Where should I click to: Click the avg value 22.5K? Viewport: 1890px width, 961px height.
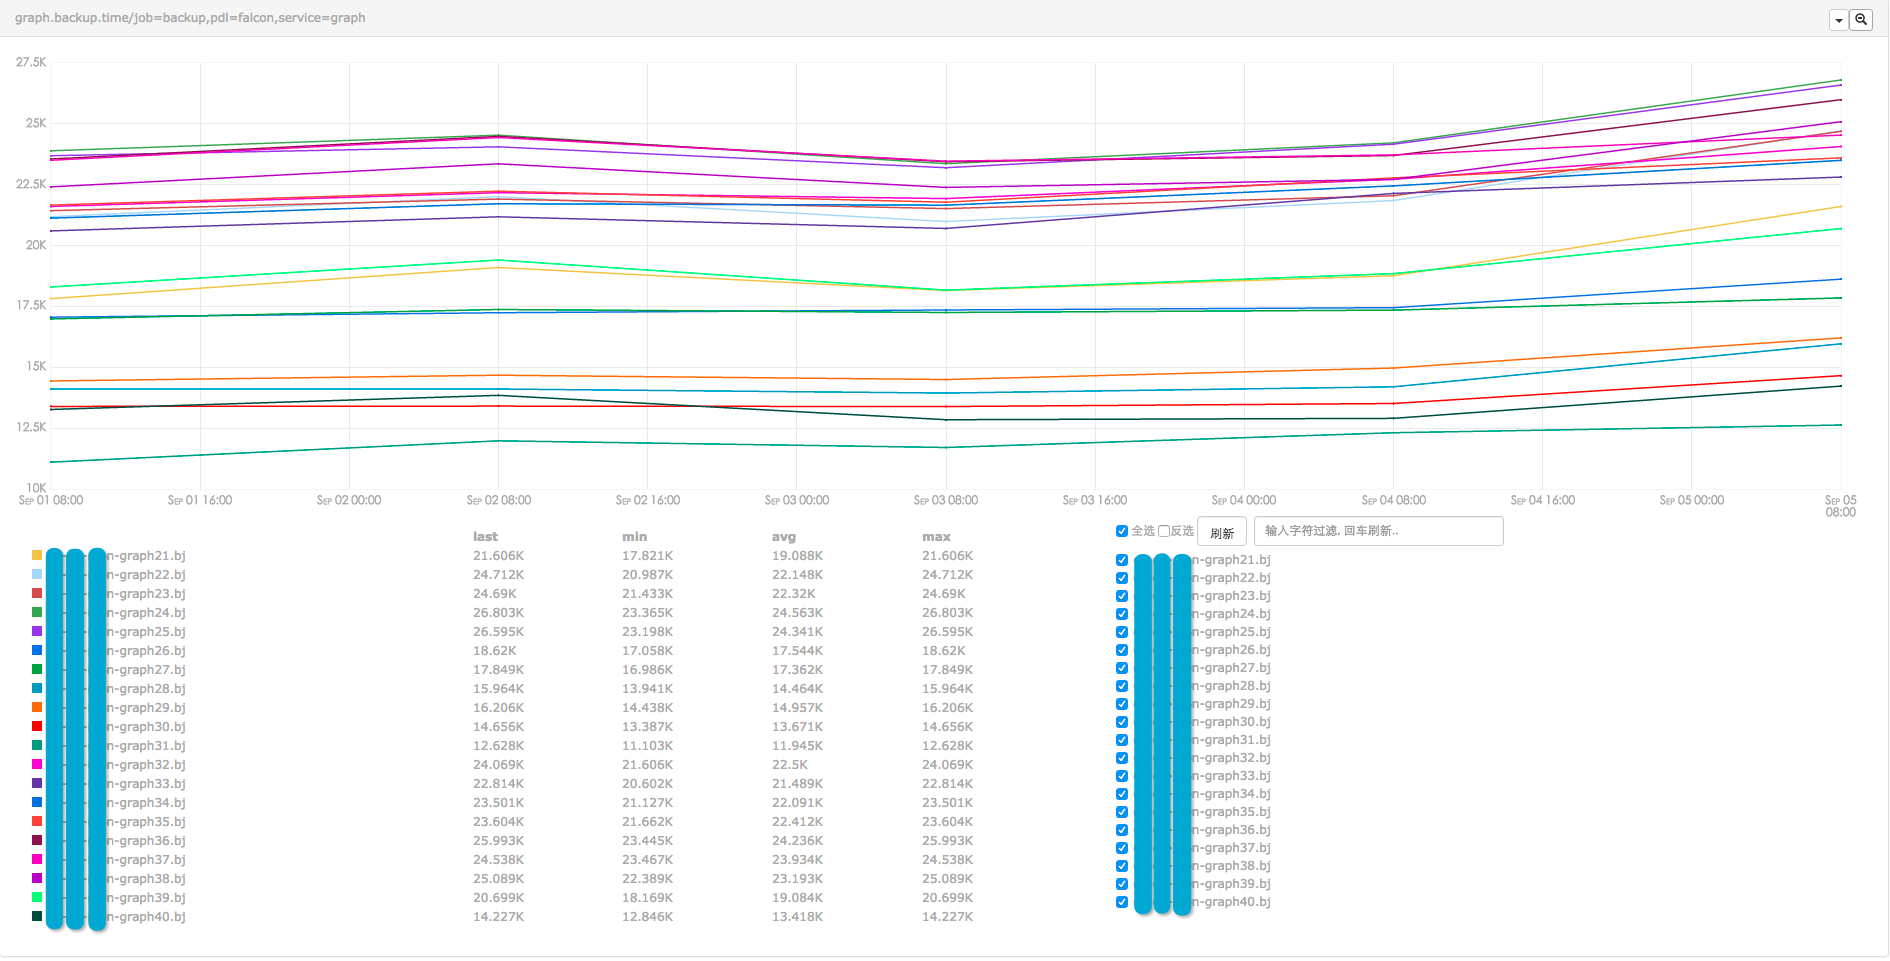[x=790, y=765]
